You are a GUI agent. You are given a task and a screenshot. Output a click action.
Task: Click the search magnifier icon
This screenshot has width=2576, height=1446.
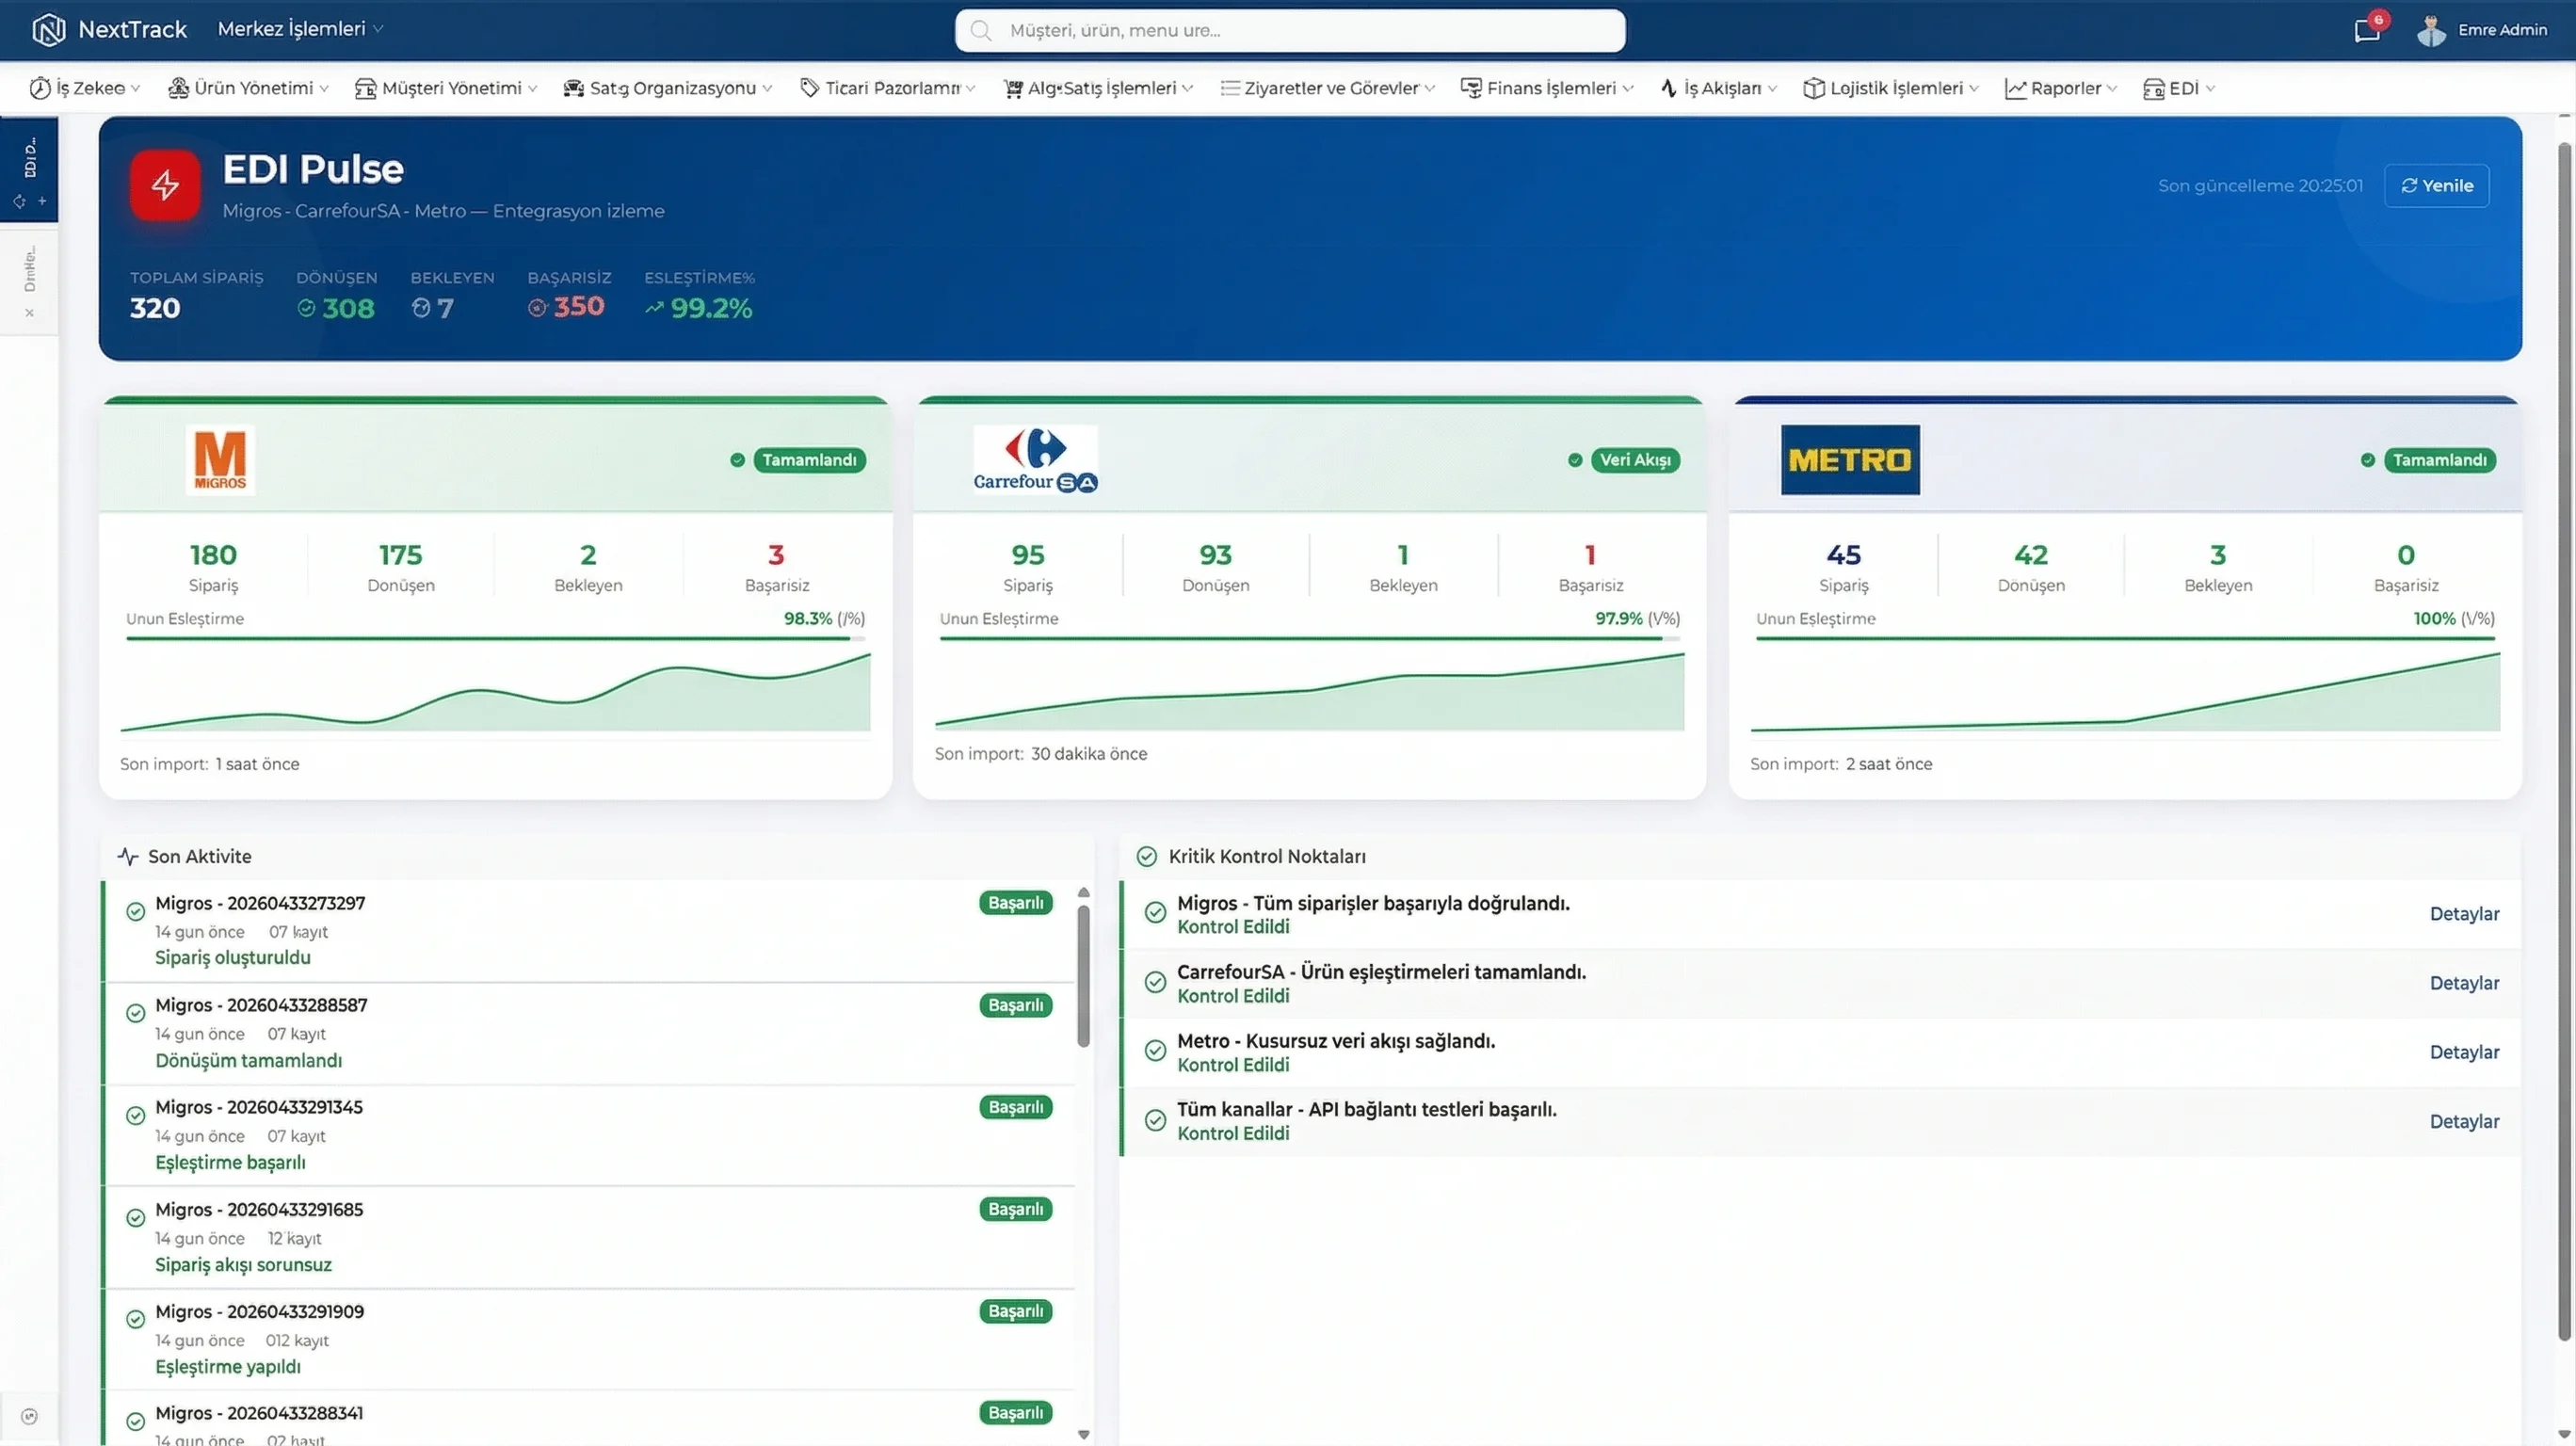click(981, 31)
